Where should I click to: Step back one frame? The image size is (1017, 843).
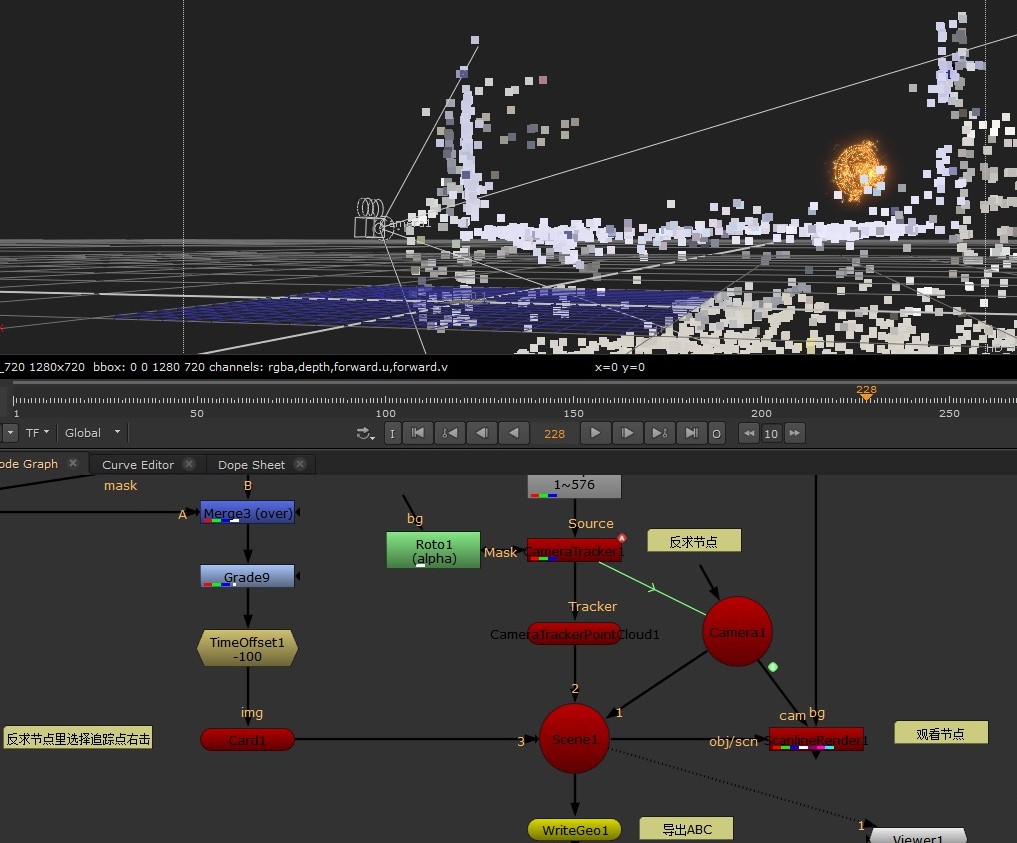coord(482,433)
